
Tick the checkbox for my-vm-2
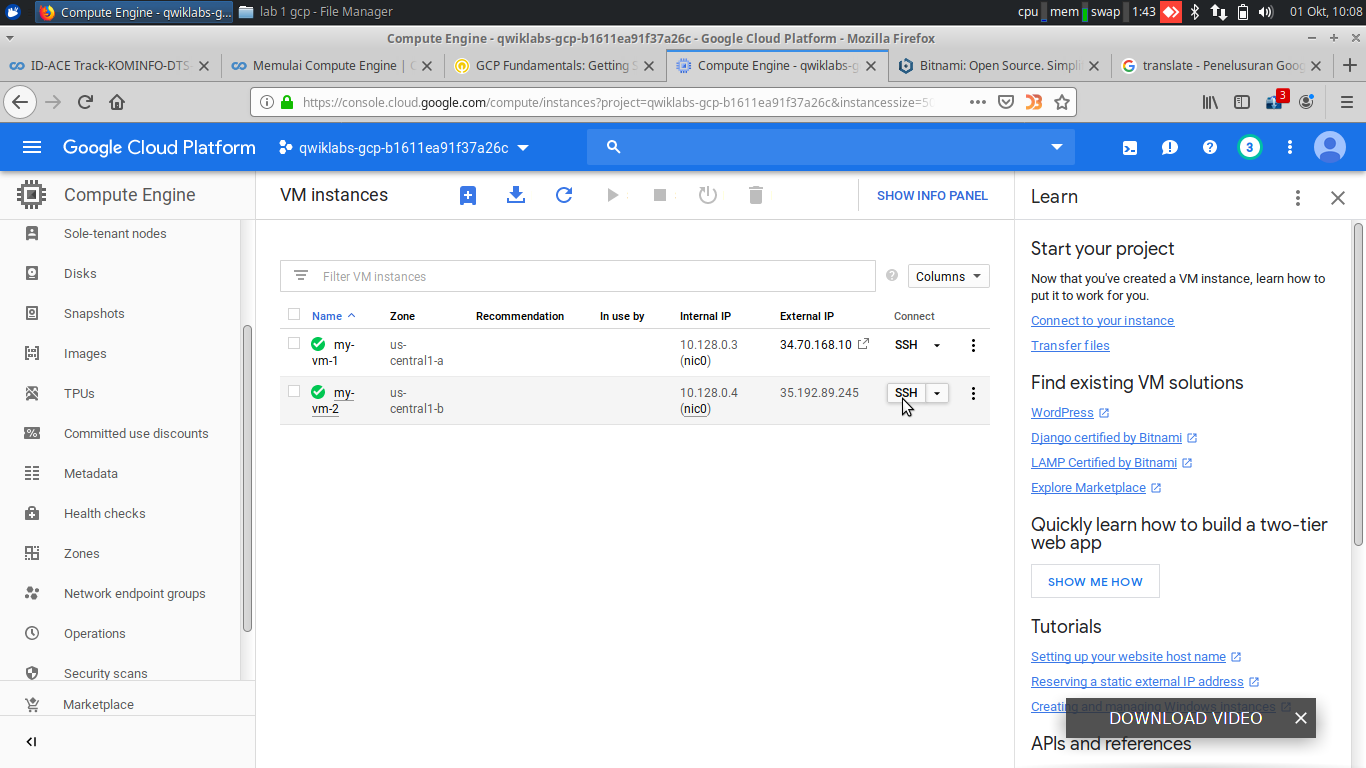tap(294, 391)
